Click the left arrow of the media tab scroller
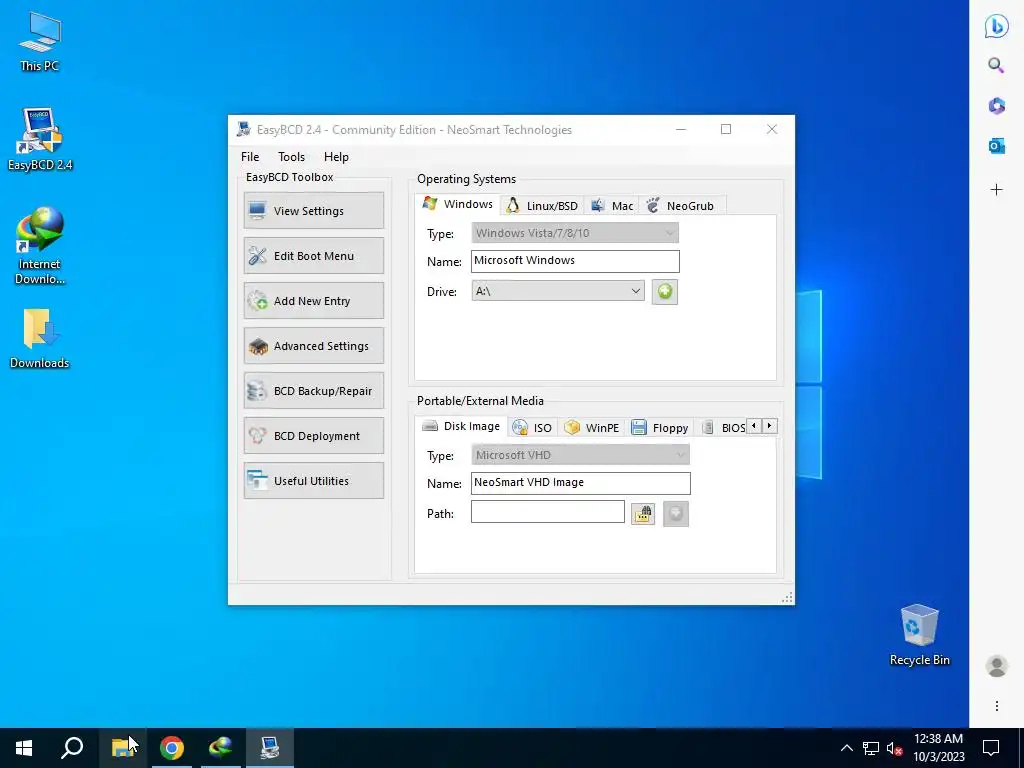1024x768 pixels. (754, 426)
